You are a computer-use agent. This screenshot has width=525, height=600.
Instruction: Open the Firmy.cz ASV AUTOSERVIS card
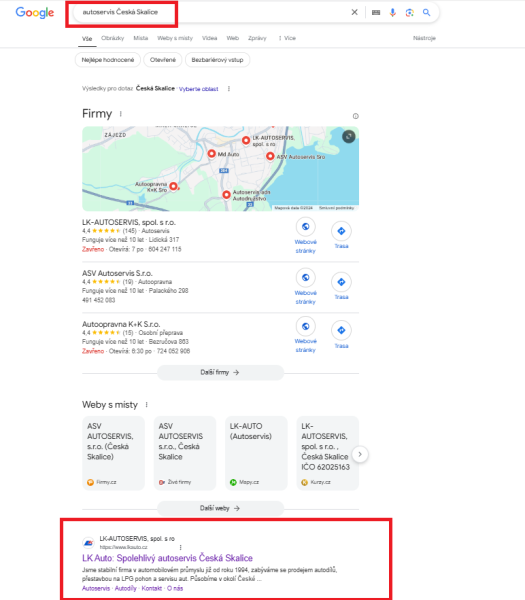tap(113, 453)
